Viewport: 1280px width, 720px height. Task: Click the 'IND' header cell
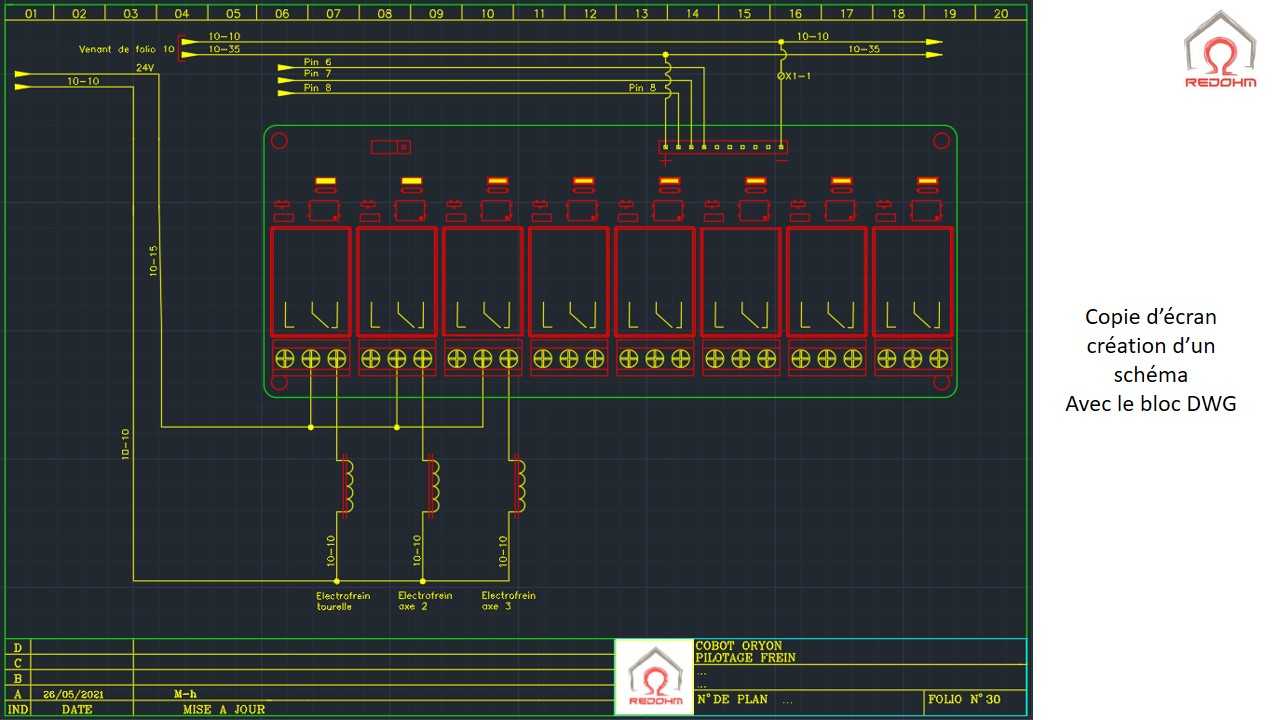[18, 709]
